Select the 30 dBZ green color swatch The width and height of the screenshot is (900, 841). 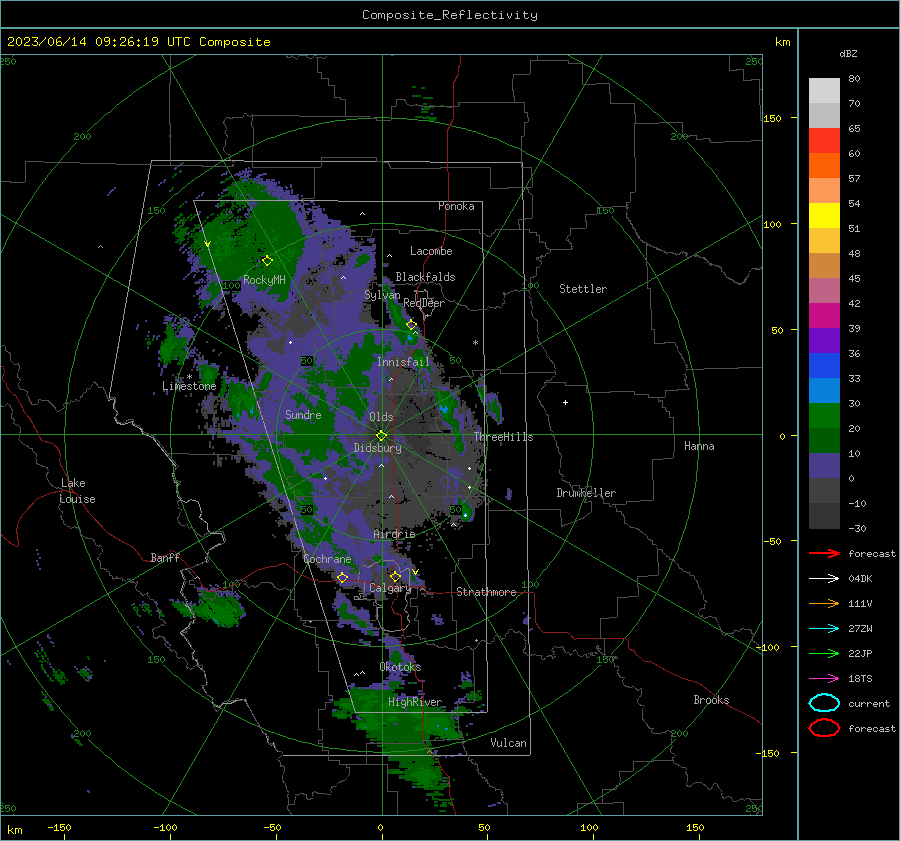click(824, 415)
